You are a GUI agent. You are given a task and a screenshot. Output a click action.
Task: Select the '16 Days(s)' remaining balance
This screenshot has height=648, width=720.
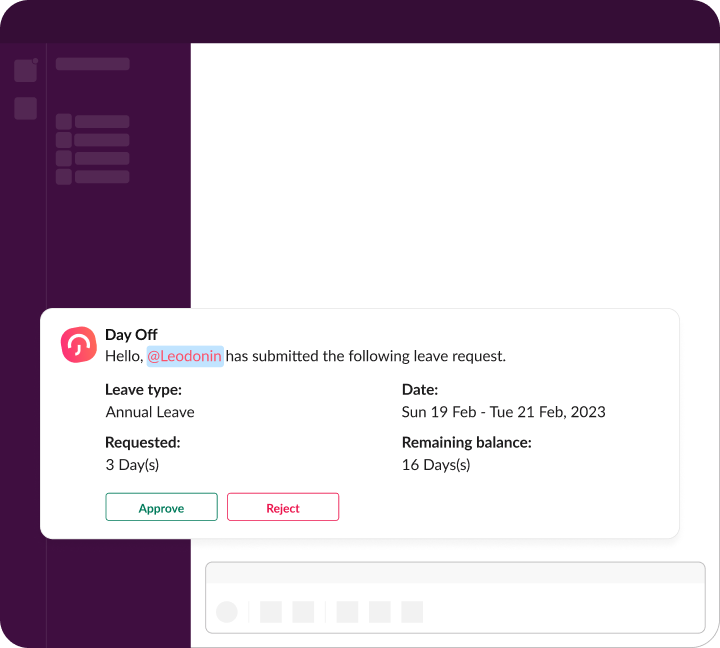coord(436,465)
